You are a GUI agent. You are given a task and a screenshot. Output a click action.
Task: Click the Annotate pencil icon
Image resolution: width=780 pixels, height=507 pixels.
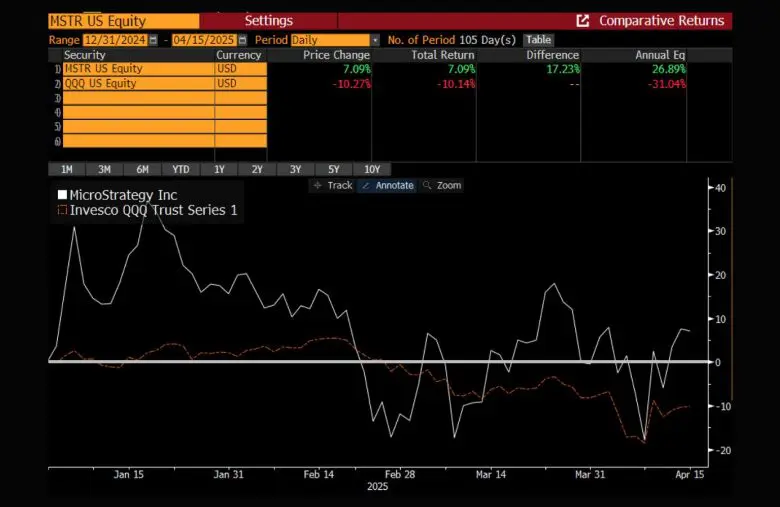click(366, 186)
